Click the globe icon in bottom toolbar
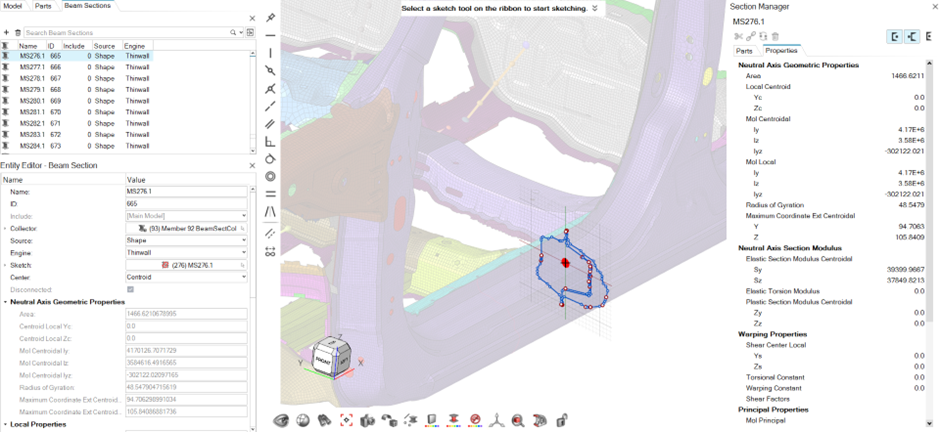Image resolution: width=940 pixels, height=432 pixels. point(303,420)
